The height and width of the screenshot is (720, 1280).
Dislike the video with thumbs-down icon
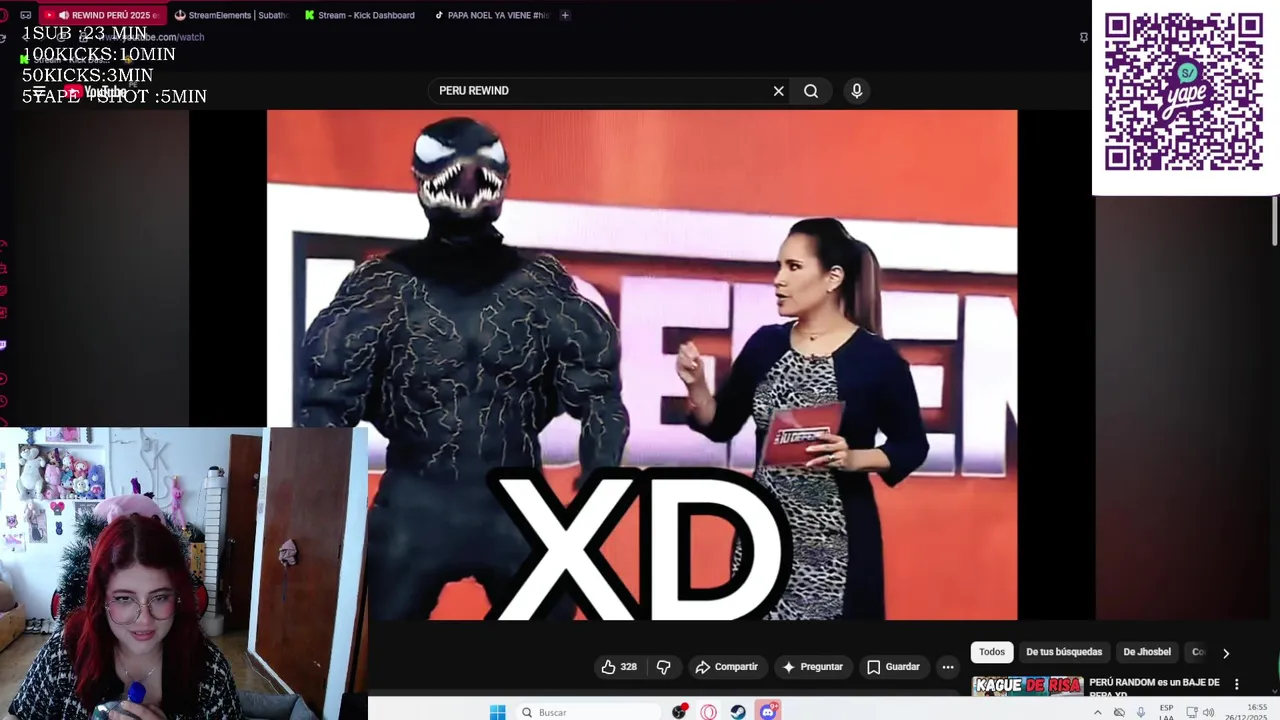click(x=663, y=667)
